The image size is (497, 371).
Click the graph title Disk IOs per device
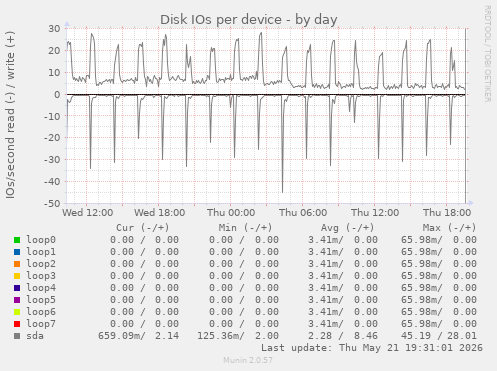249,20
